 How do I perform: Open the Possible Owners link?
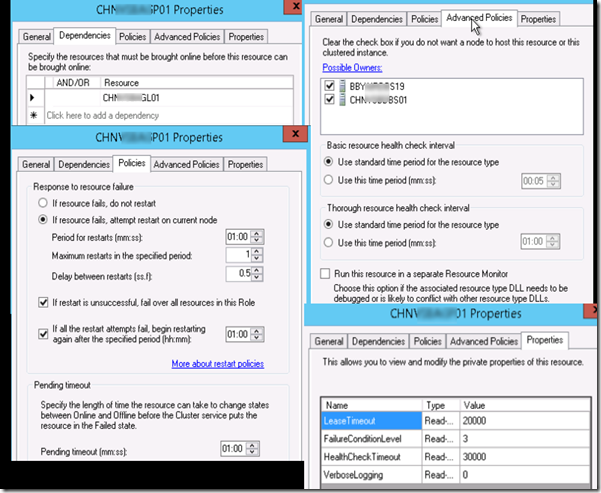pyautogui.click(x=352, y=67)
